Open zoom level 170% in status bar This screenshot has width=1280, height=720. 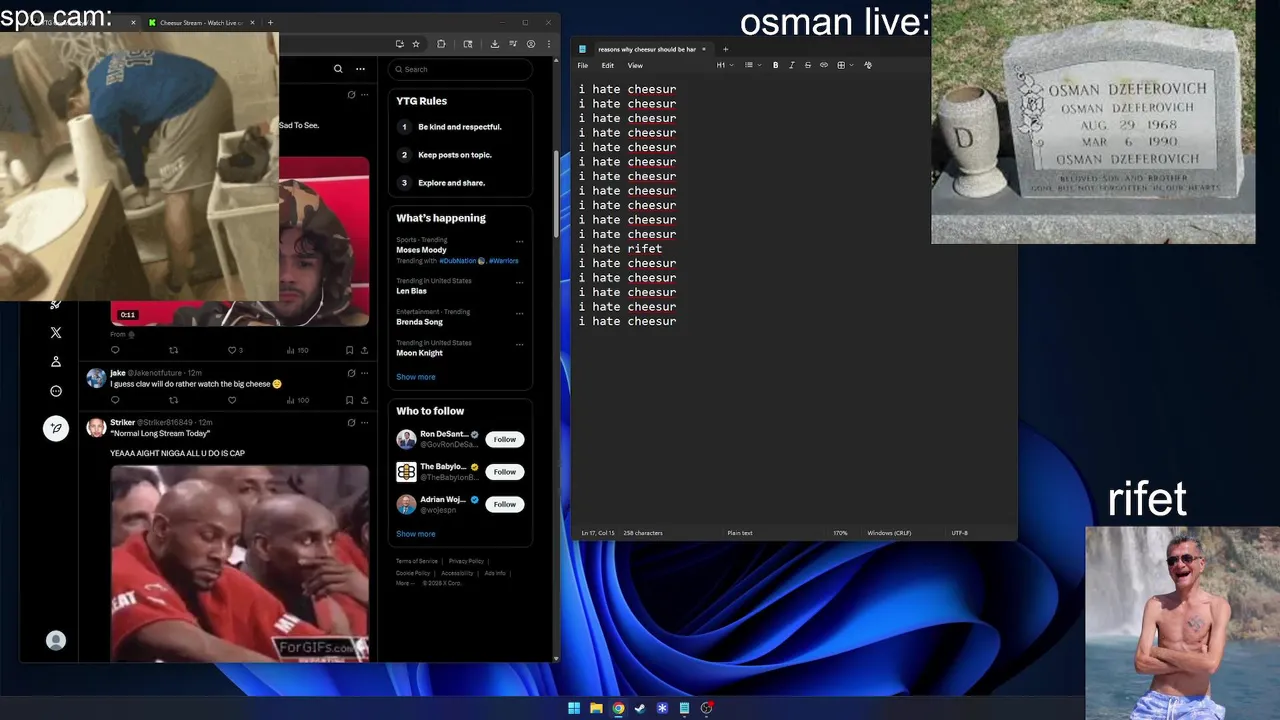(x=840, y=533)
